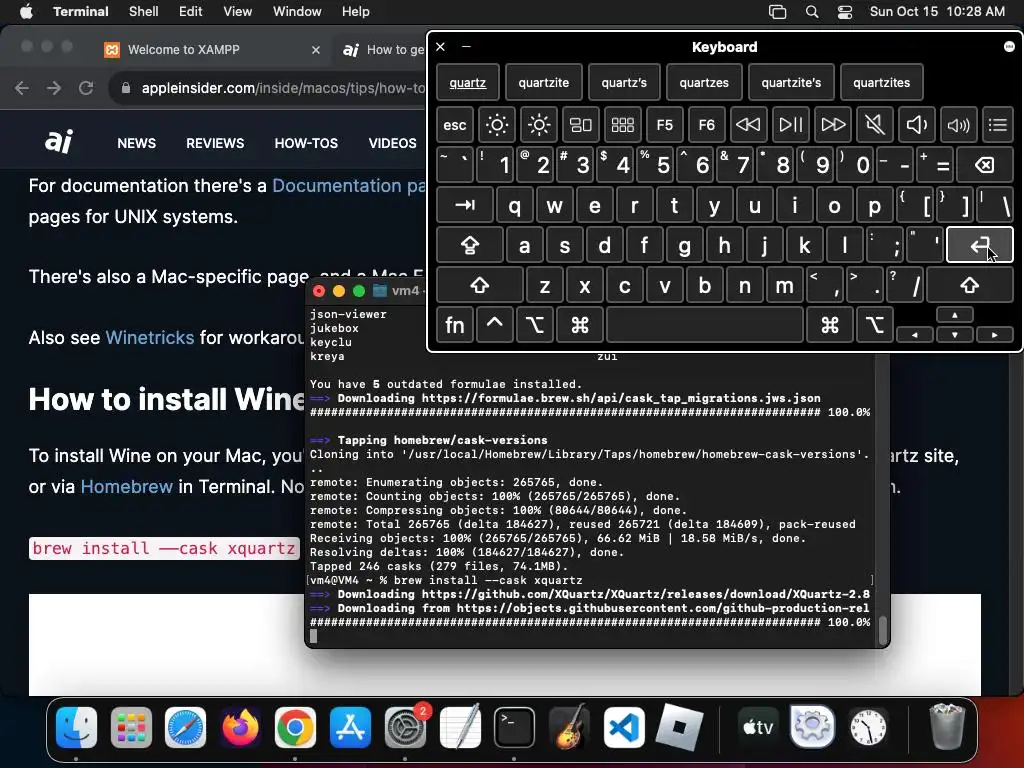Open the keyboard panel options menu
The height and width of the screenshot is (768, 1024).
tap(1009, 46)
